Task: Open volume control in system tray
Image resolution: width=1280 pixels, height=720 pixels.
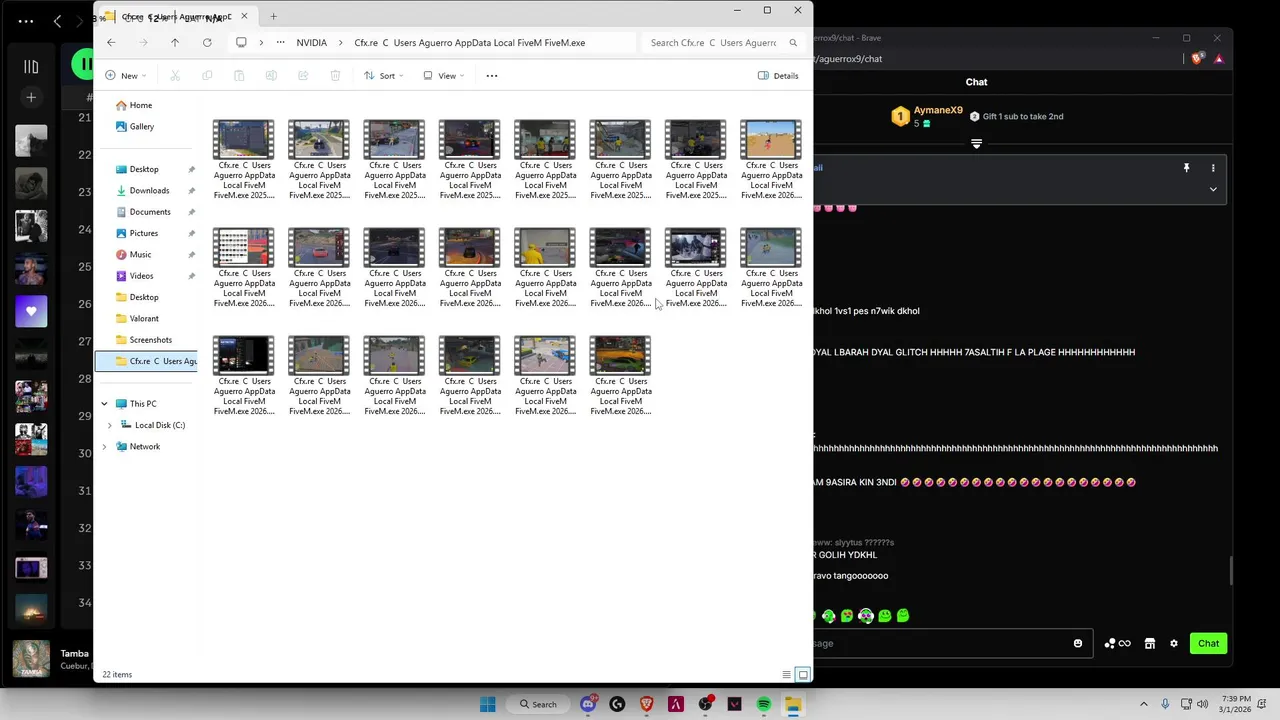Action: pyautogui.click(x=1202, y=704)
